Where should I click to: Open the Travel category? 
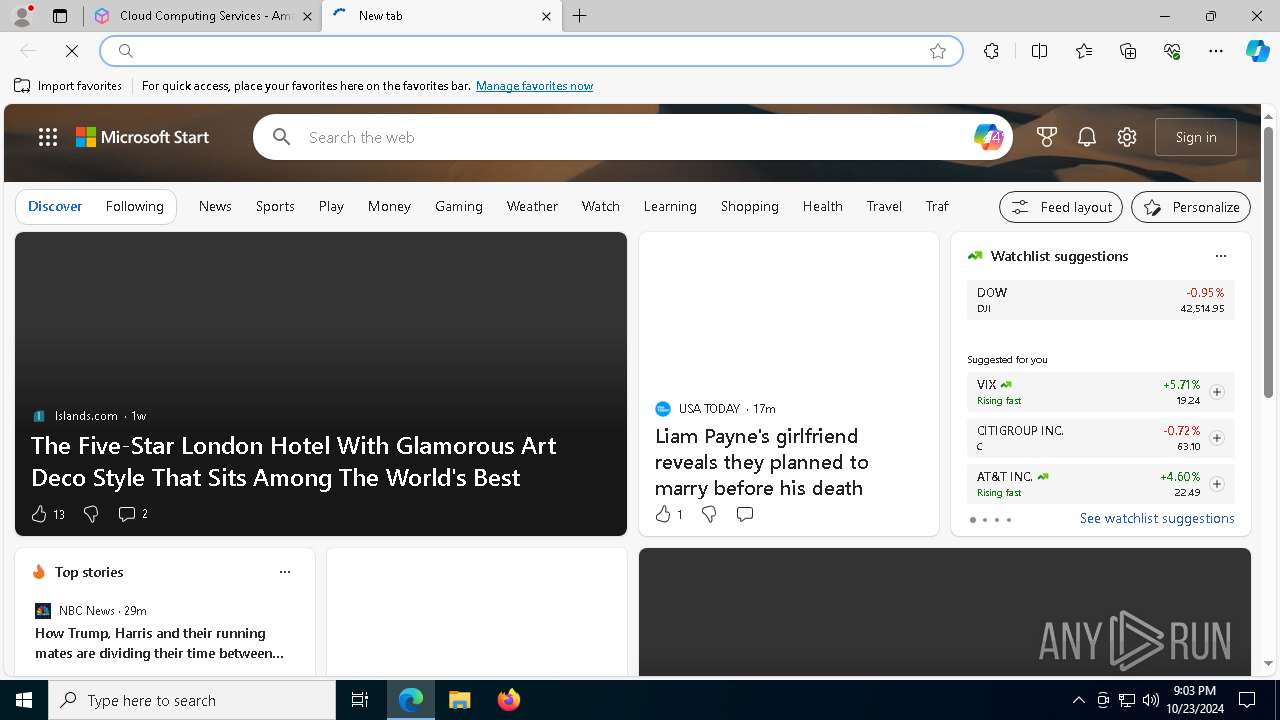884,206
